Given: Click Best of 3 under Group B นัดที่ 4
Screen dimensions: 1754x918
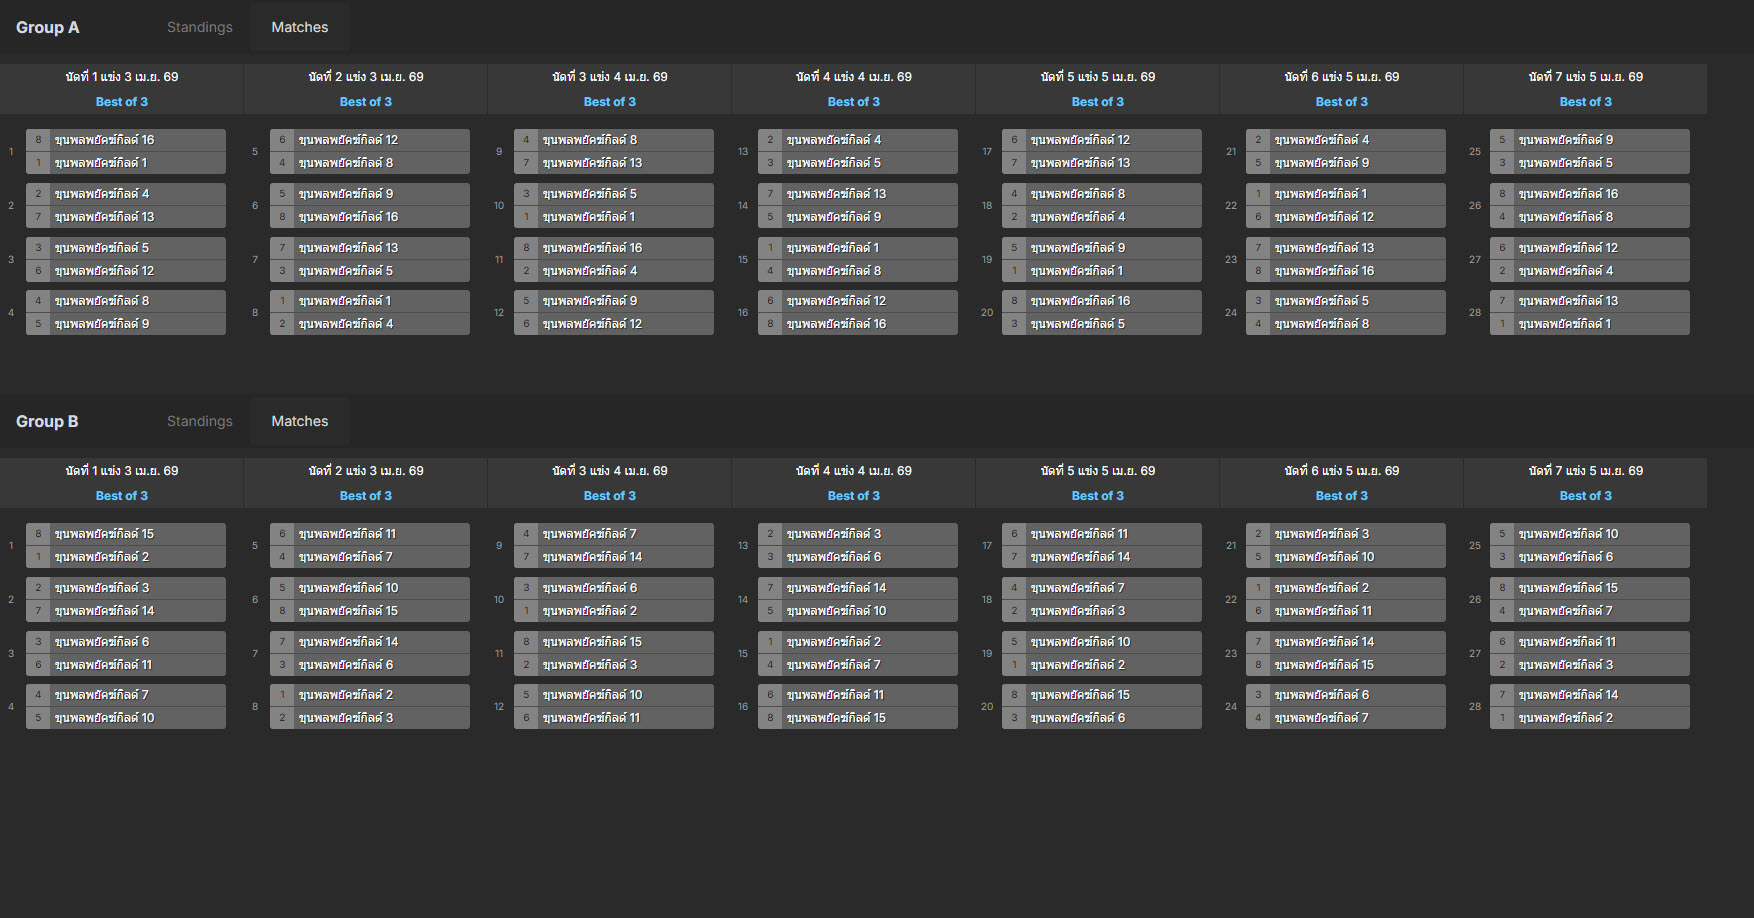Looking at the screenshot, I should tap(853, 496).
